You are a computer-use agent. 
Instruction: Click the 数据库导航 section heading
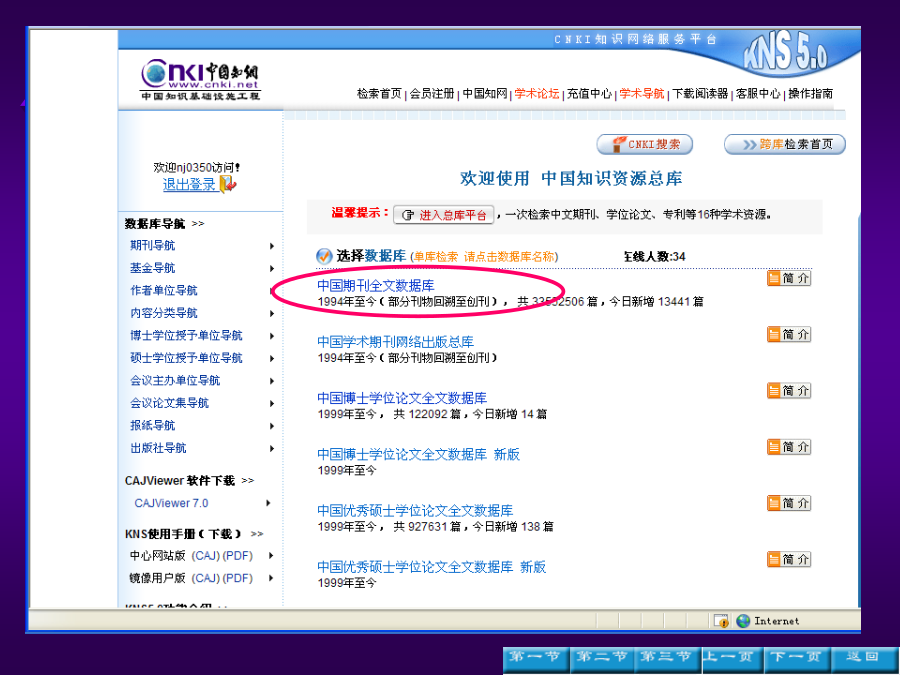pyautogui.click(x=155, y=223)
